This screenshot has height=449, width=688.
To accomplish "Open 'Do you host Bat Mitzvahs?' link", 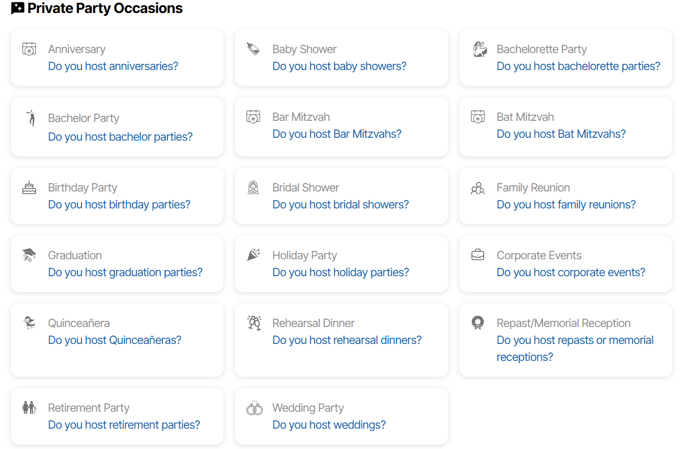I will pyautogui.click(x=561, y=134).
